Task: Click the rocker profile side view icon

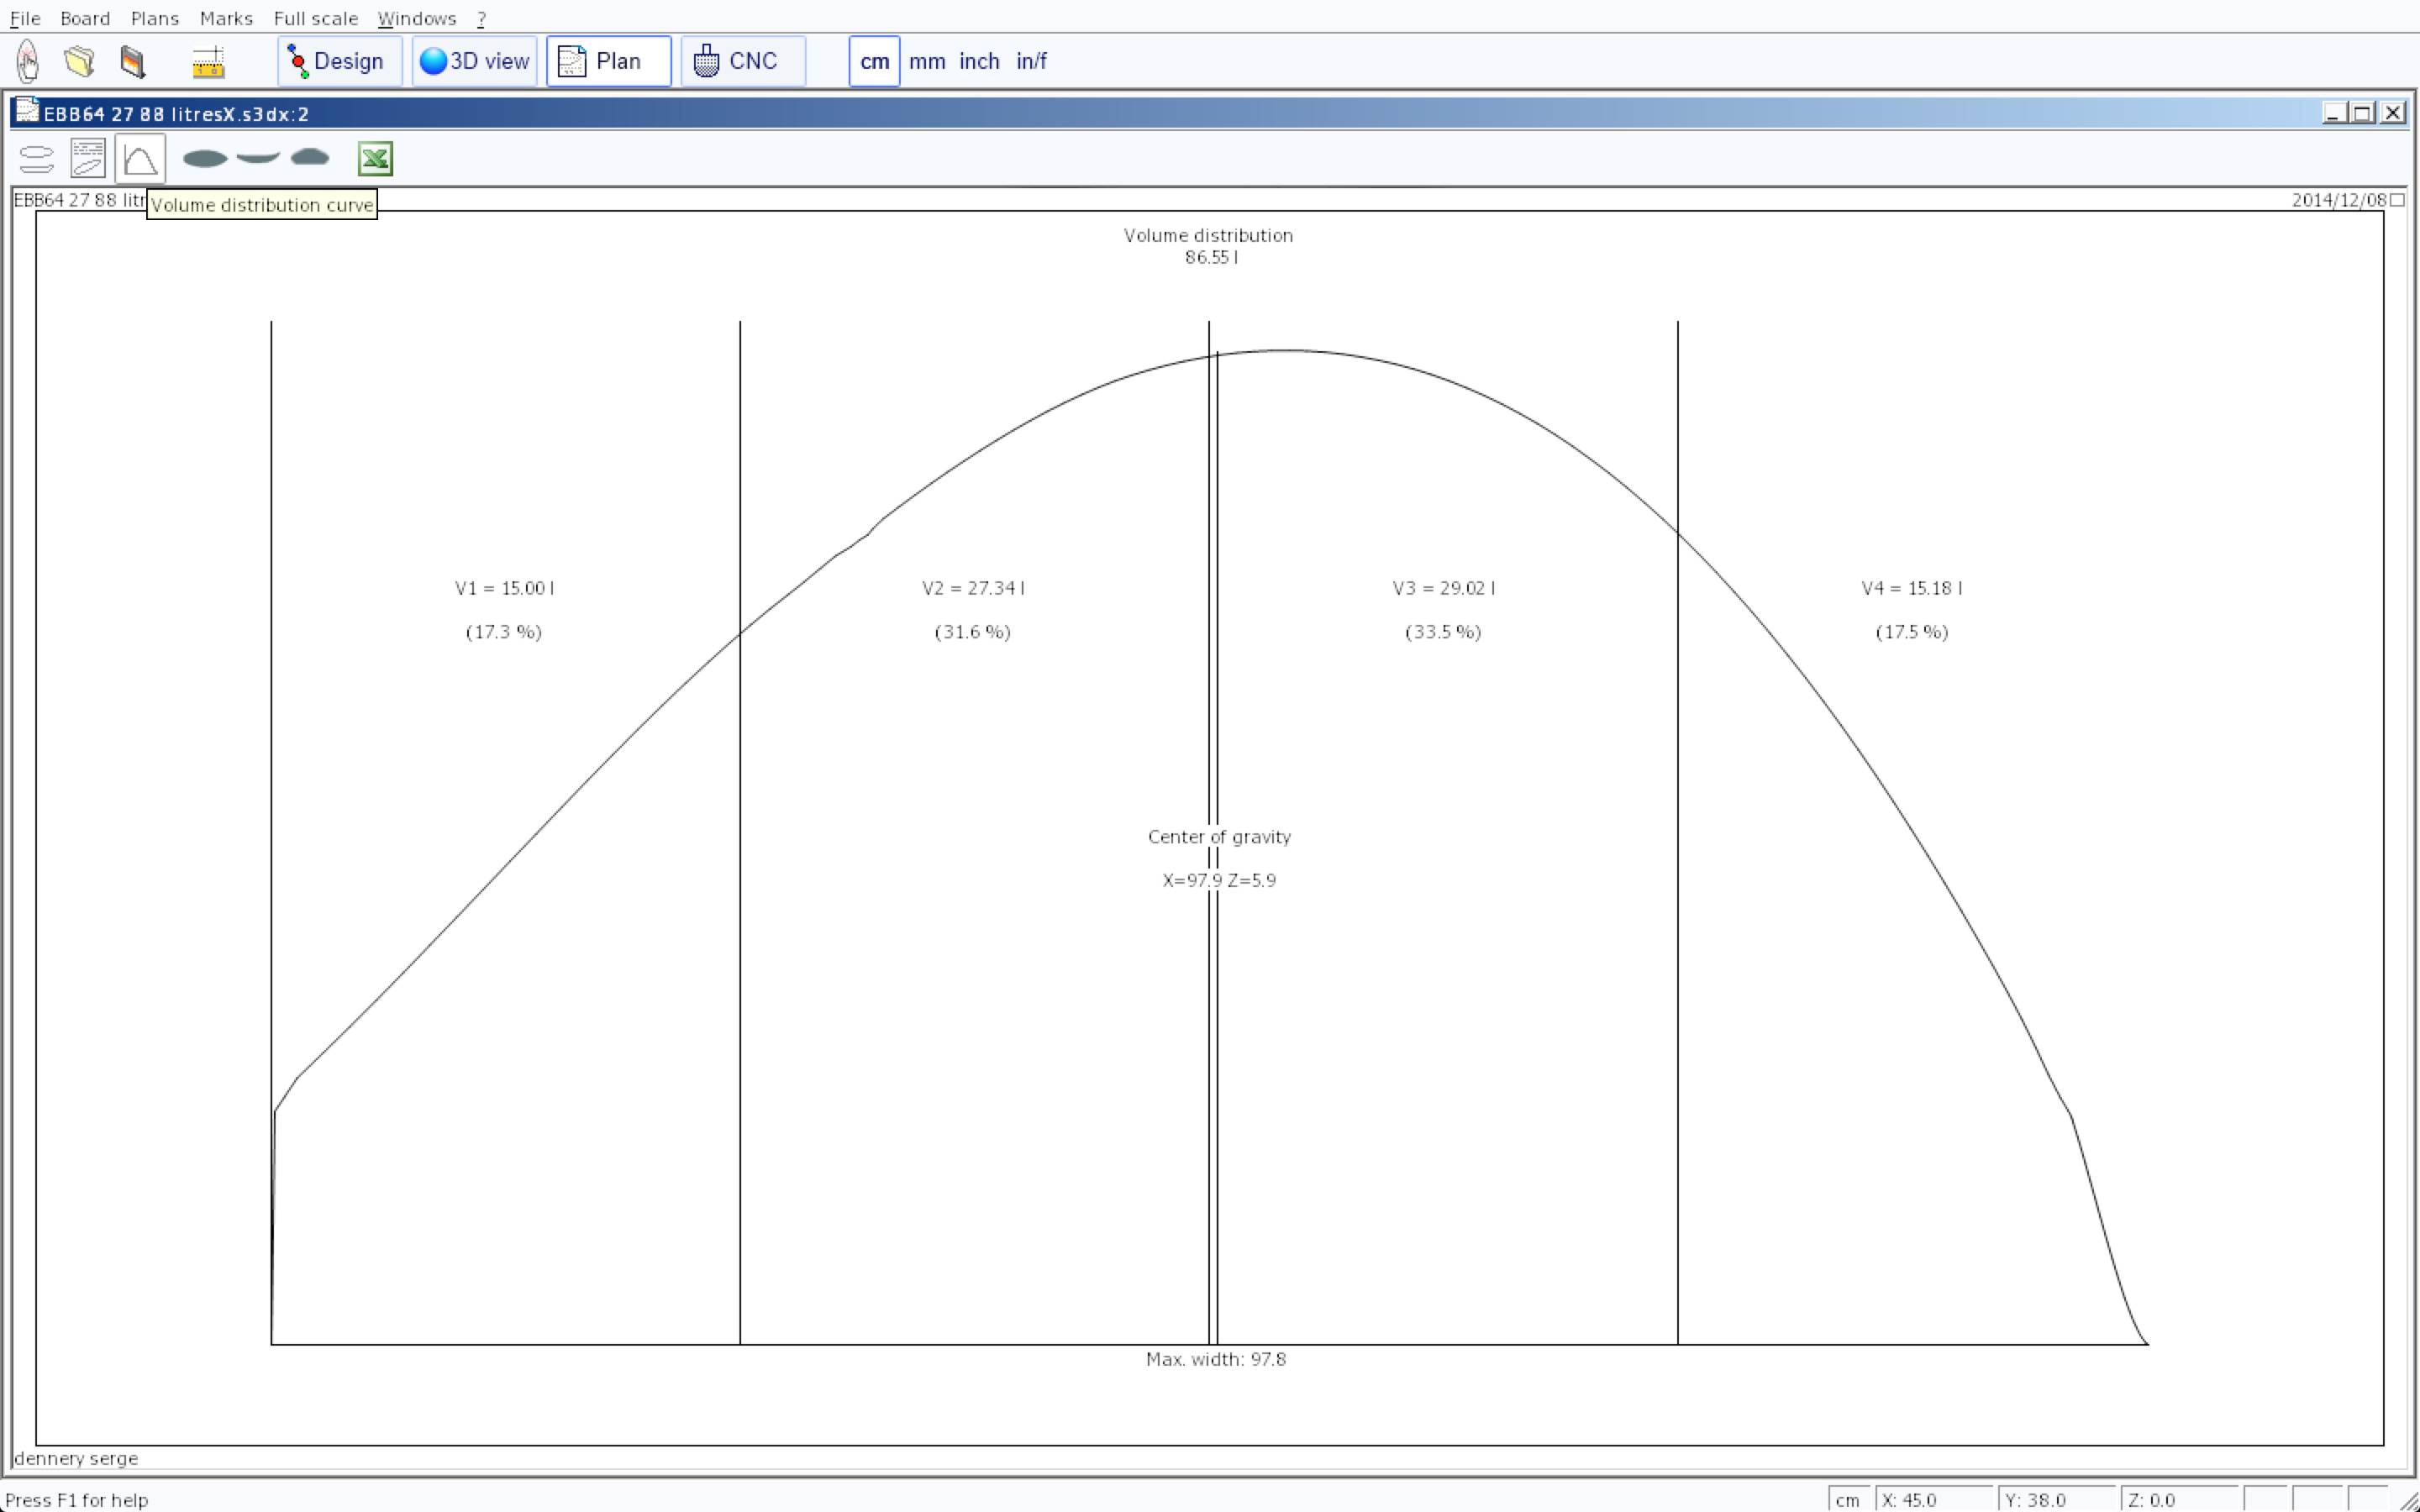Action: pyautogui.click(x=258, y=158)
